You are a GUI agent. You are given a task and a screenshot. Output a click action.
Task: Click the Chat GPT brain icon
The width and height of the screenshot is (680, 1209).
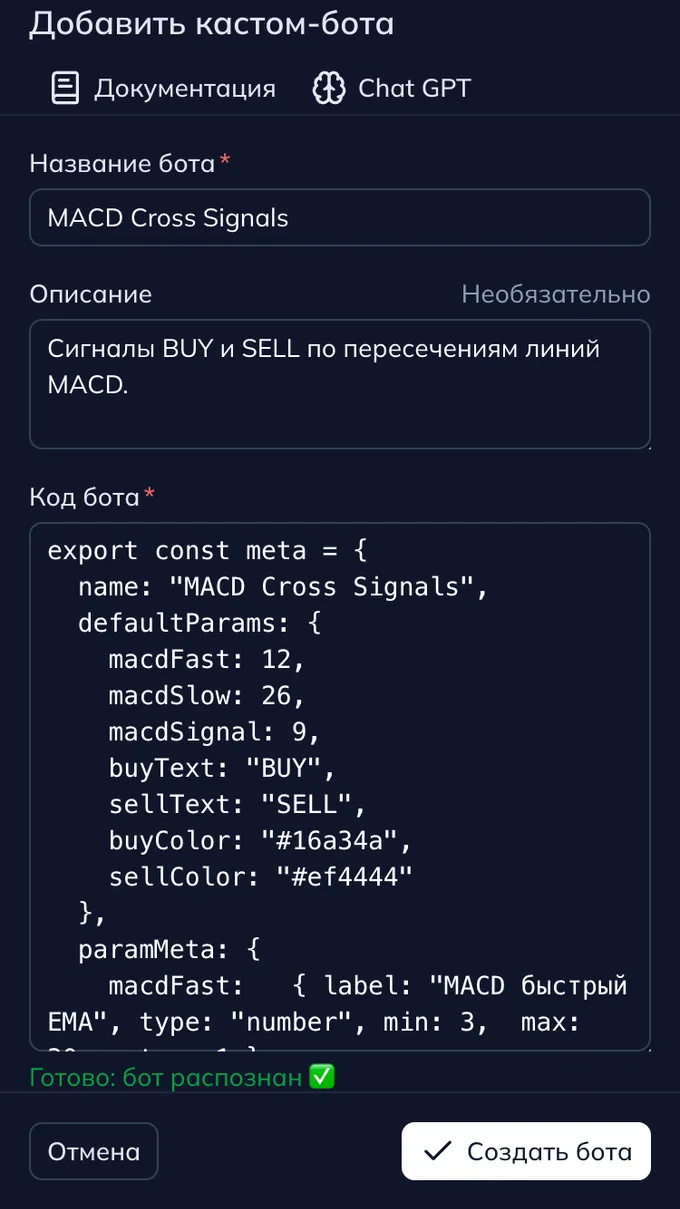[329, 88]
